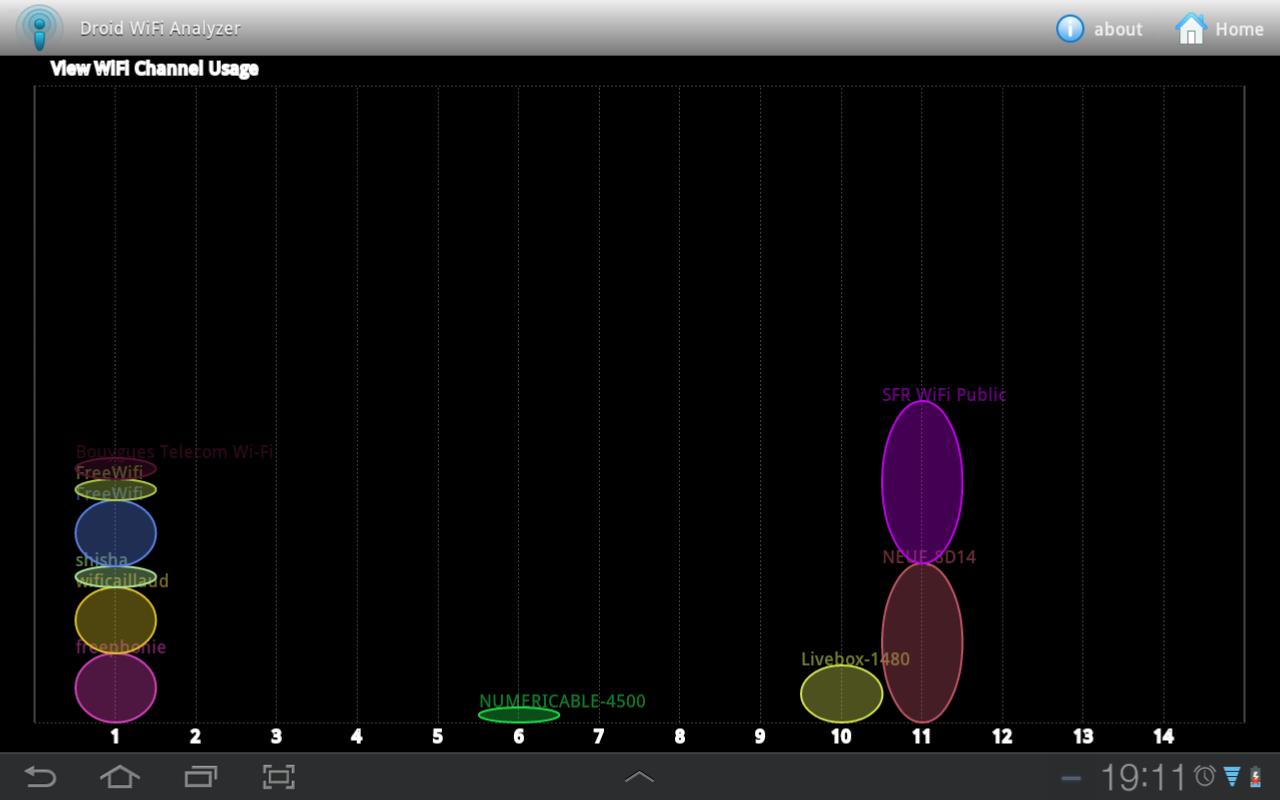Click the View WiFi Channel Usage heading
Image resolution: width=1280 pixels, height=800 pixels.
click(x=154, y=68)
